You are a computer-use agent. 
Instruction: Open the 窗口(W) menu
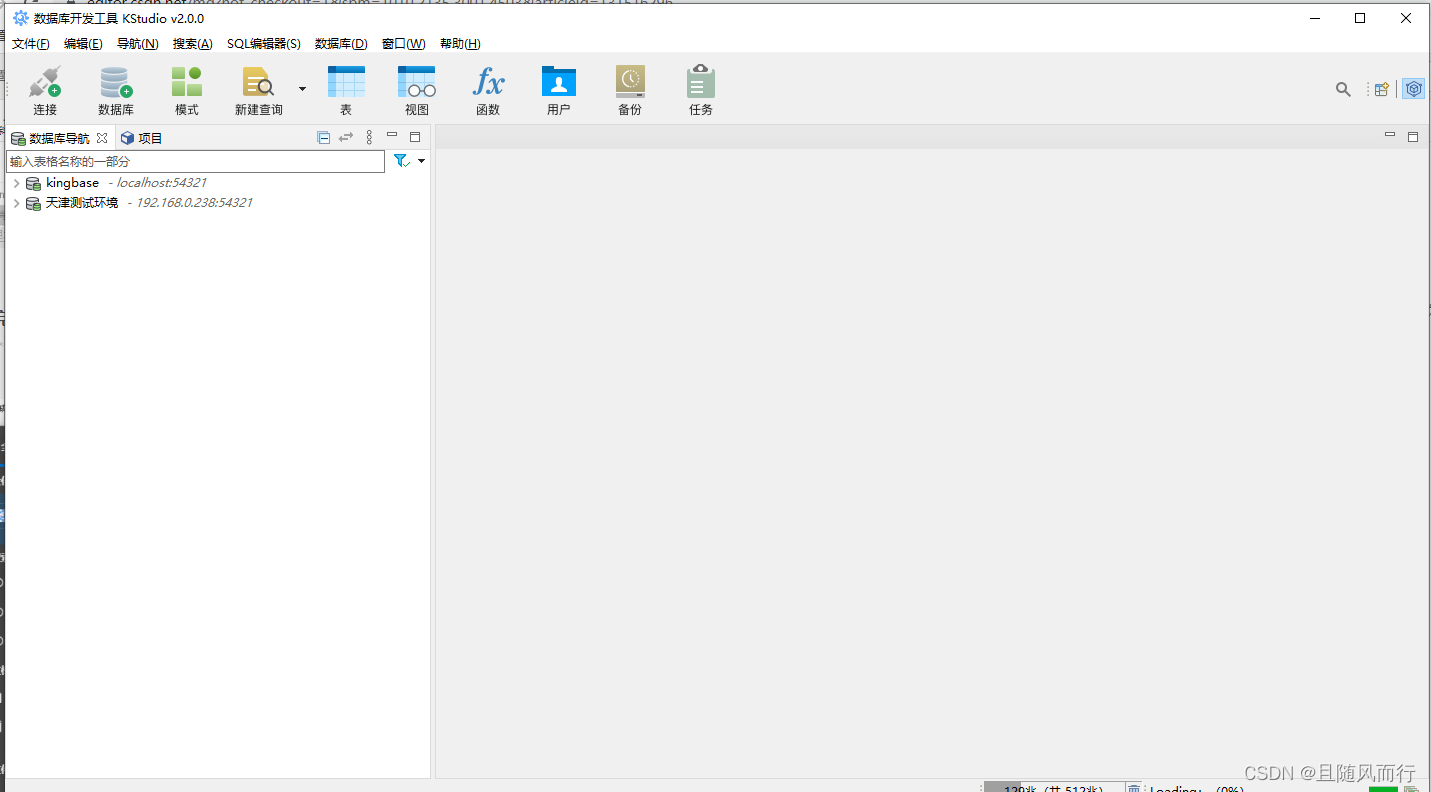403,44
